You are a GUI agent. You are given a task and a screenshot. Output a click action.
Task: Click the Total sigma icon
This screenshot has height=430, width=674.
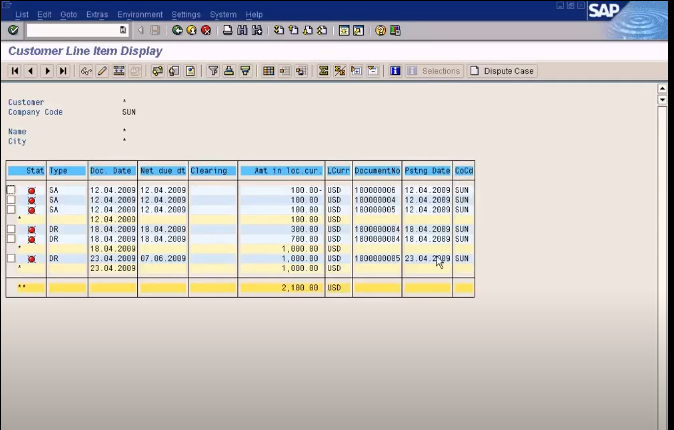pyautogui.click(x=324, y=71)
